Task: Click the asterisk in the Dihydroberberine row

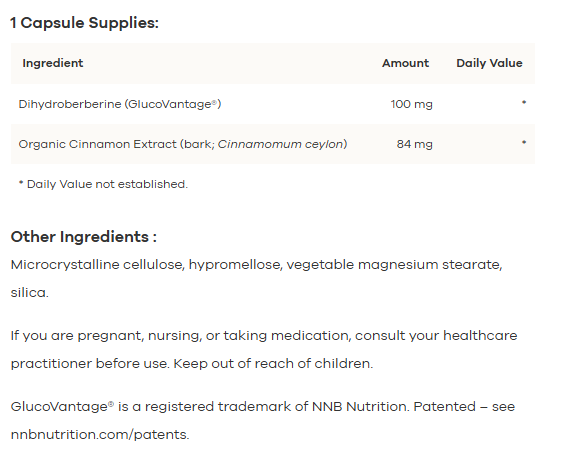Action: coord(524,103)
